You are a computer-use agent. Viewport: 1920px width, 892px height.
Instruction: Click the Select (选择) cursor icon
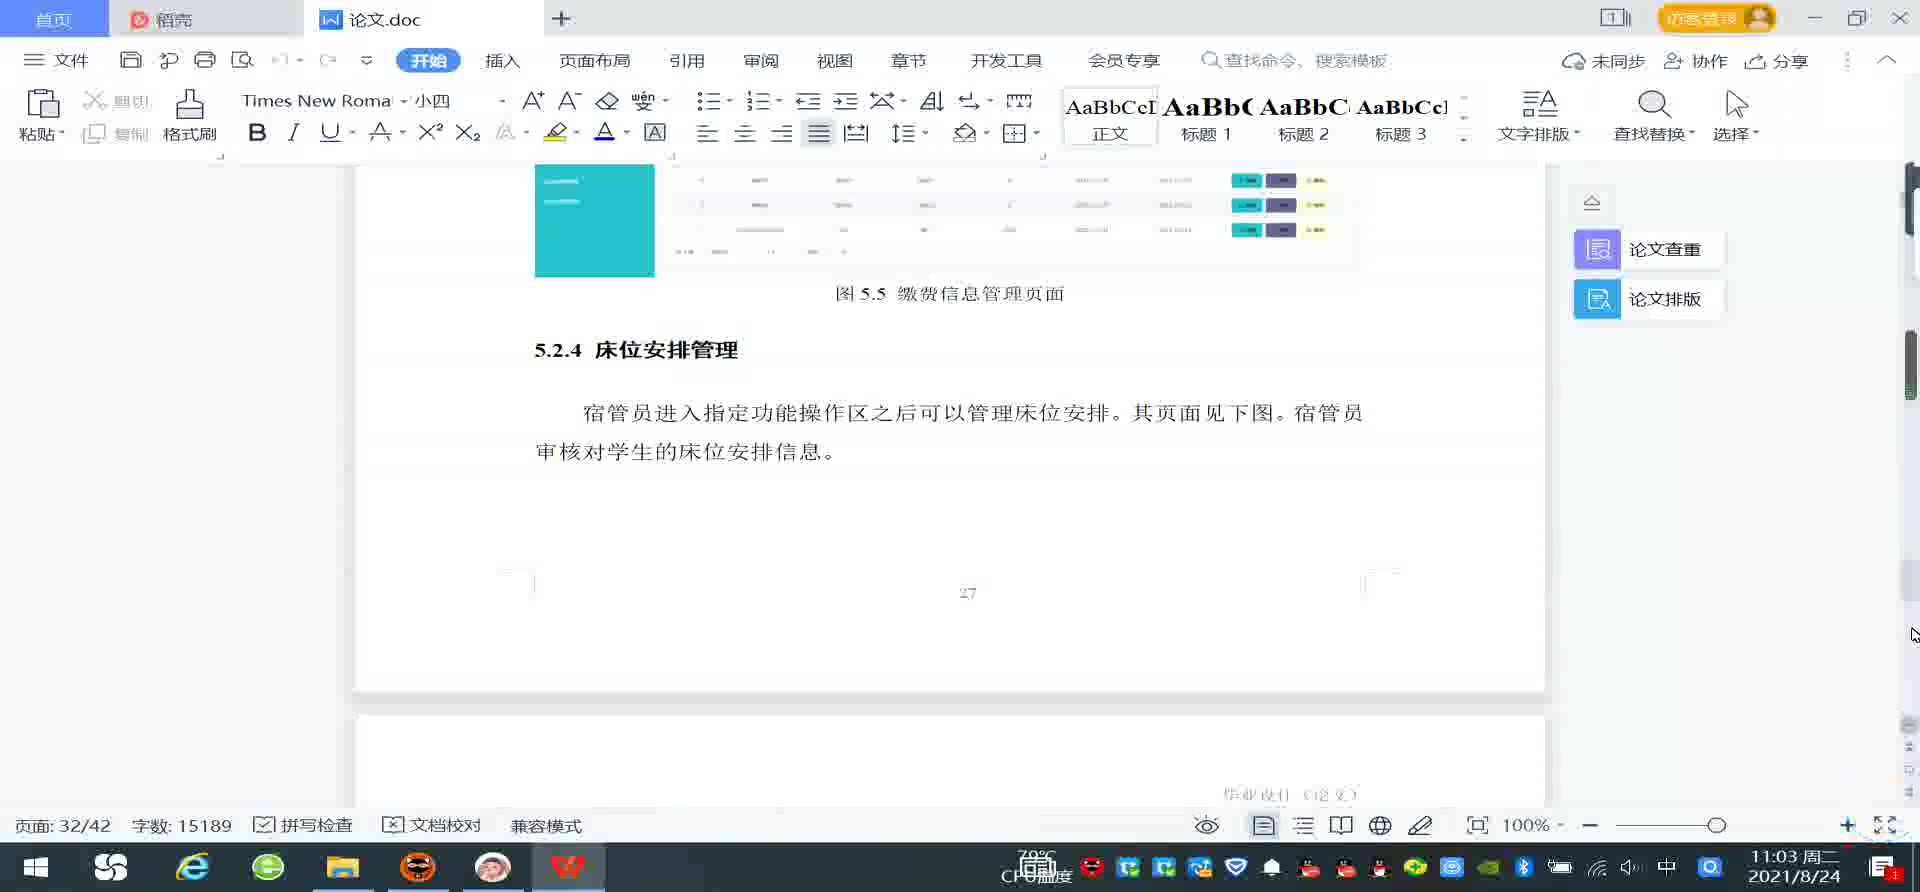(x=1736, y=104)
